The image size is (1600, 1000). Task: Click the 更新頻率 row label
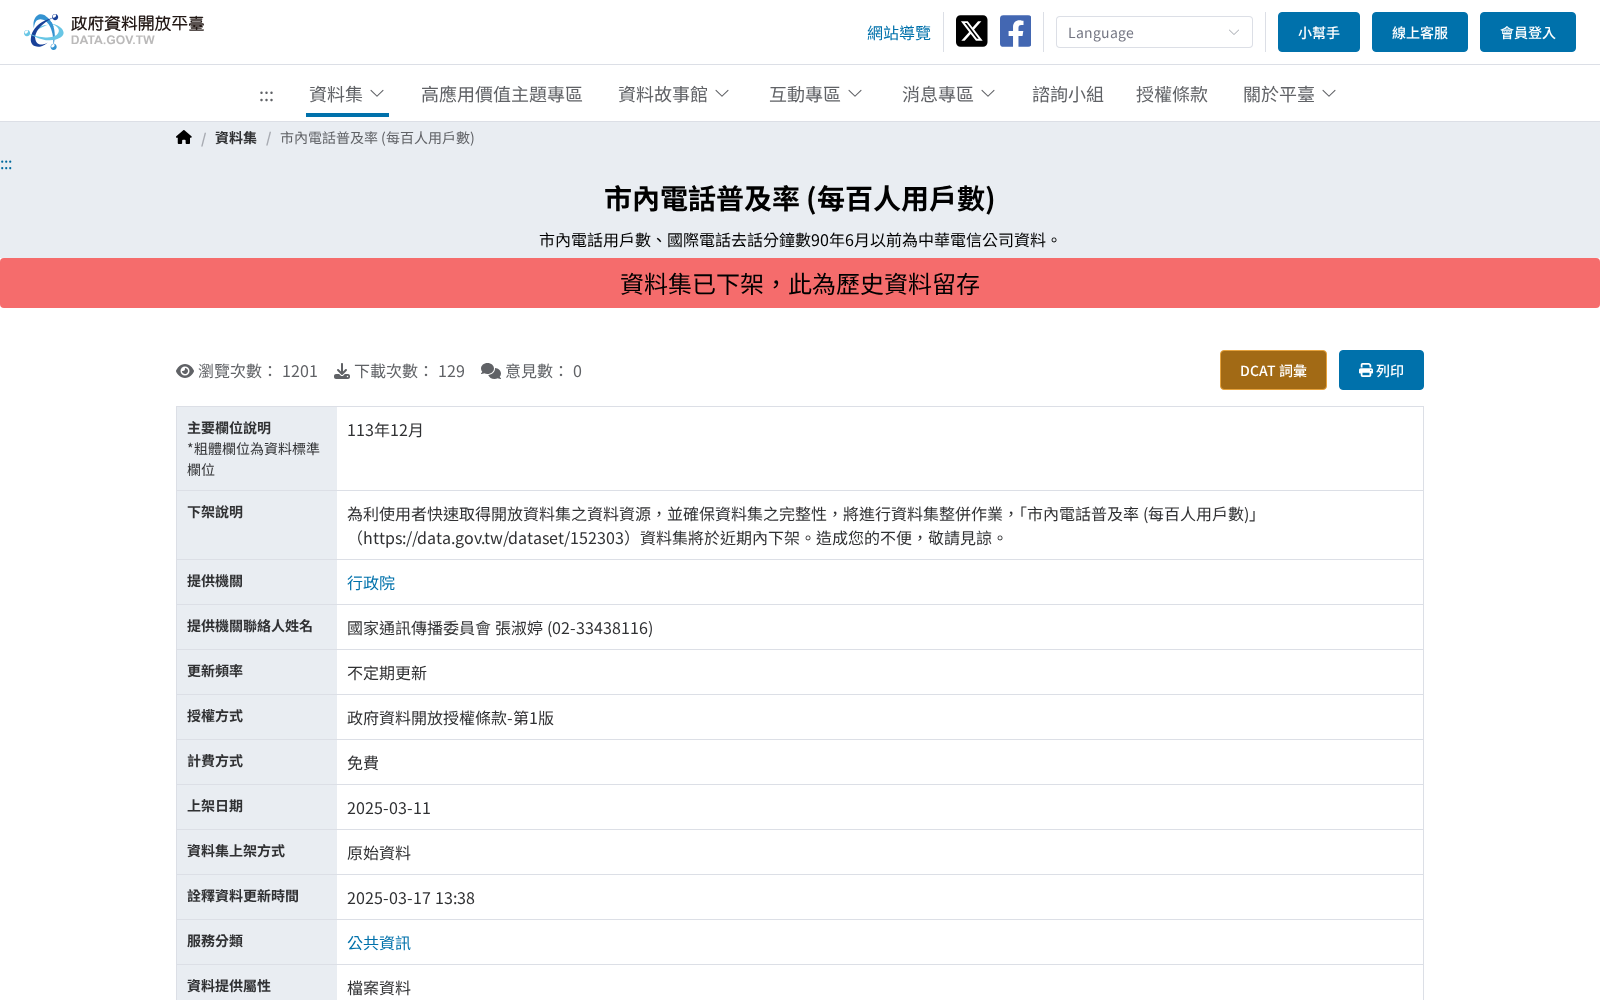tap(215, 671)
